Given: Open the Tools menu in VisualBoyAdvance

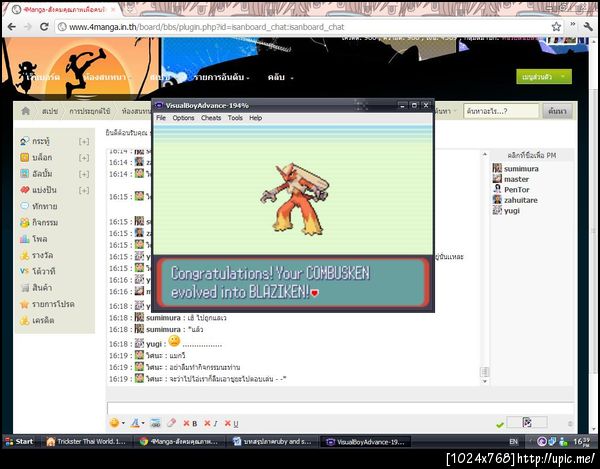Looking at the screenshot, I should [235, 118].
